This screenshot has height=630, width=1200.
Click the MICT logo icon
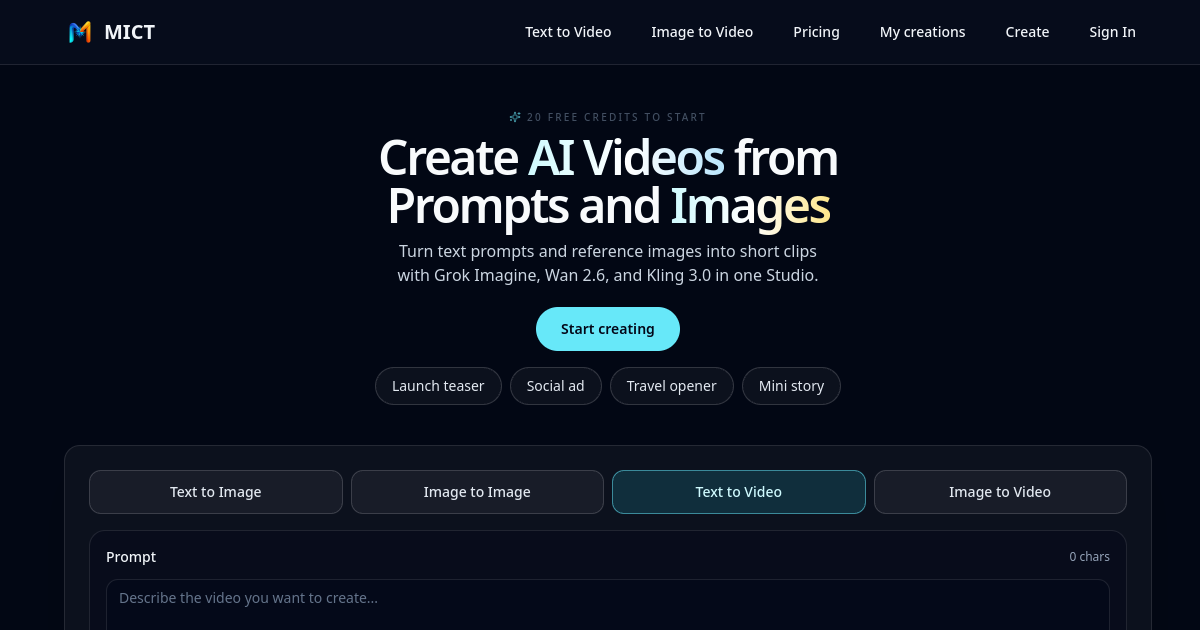[80, 32]
